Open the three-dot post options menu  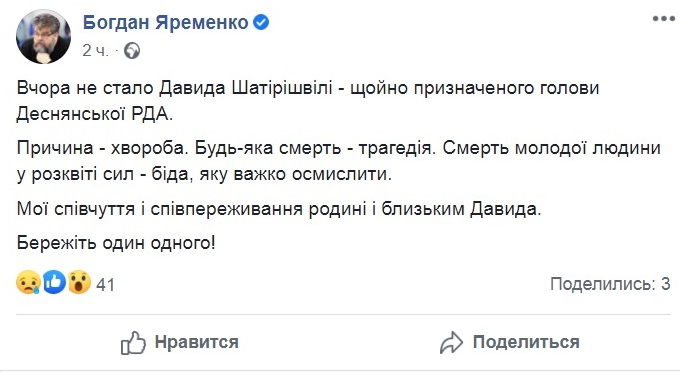pos(664,20)
